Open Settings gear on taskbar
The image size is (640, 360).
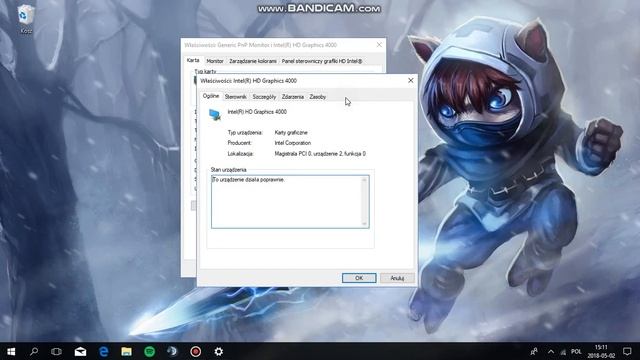[x=219, y=351]
